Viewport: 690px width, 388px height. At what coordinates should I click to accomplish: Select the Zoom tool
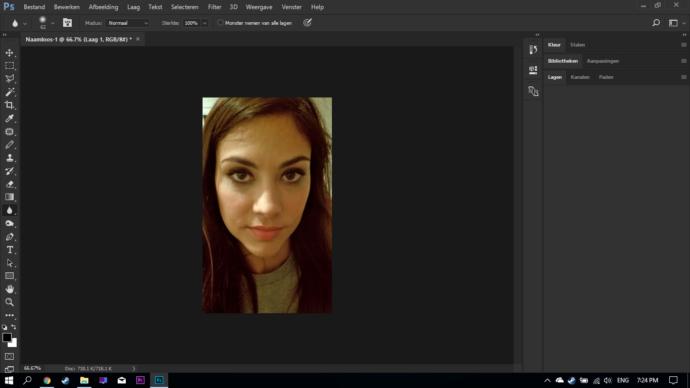pyautogui.click(x=9, y=302)
